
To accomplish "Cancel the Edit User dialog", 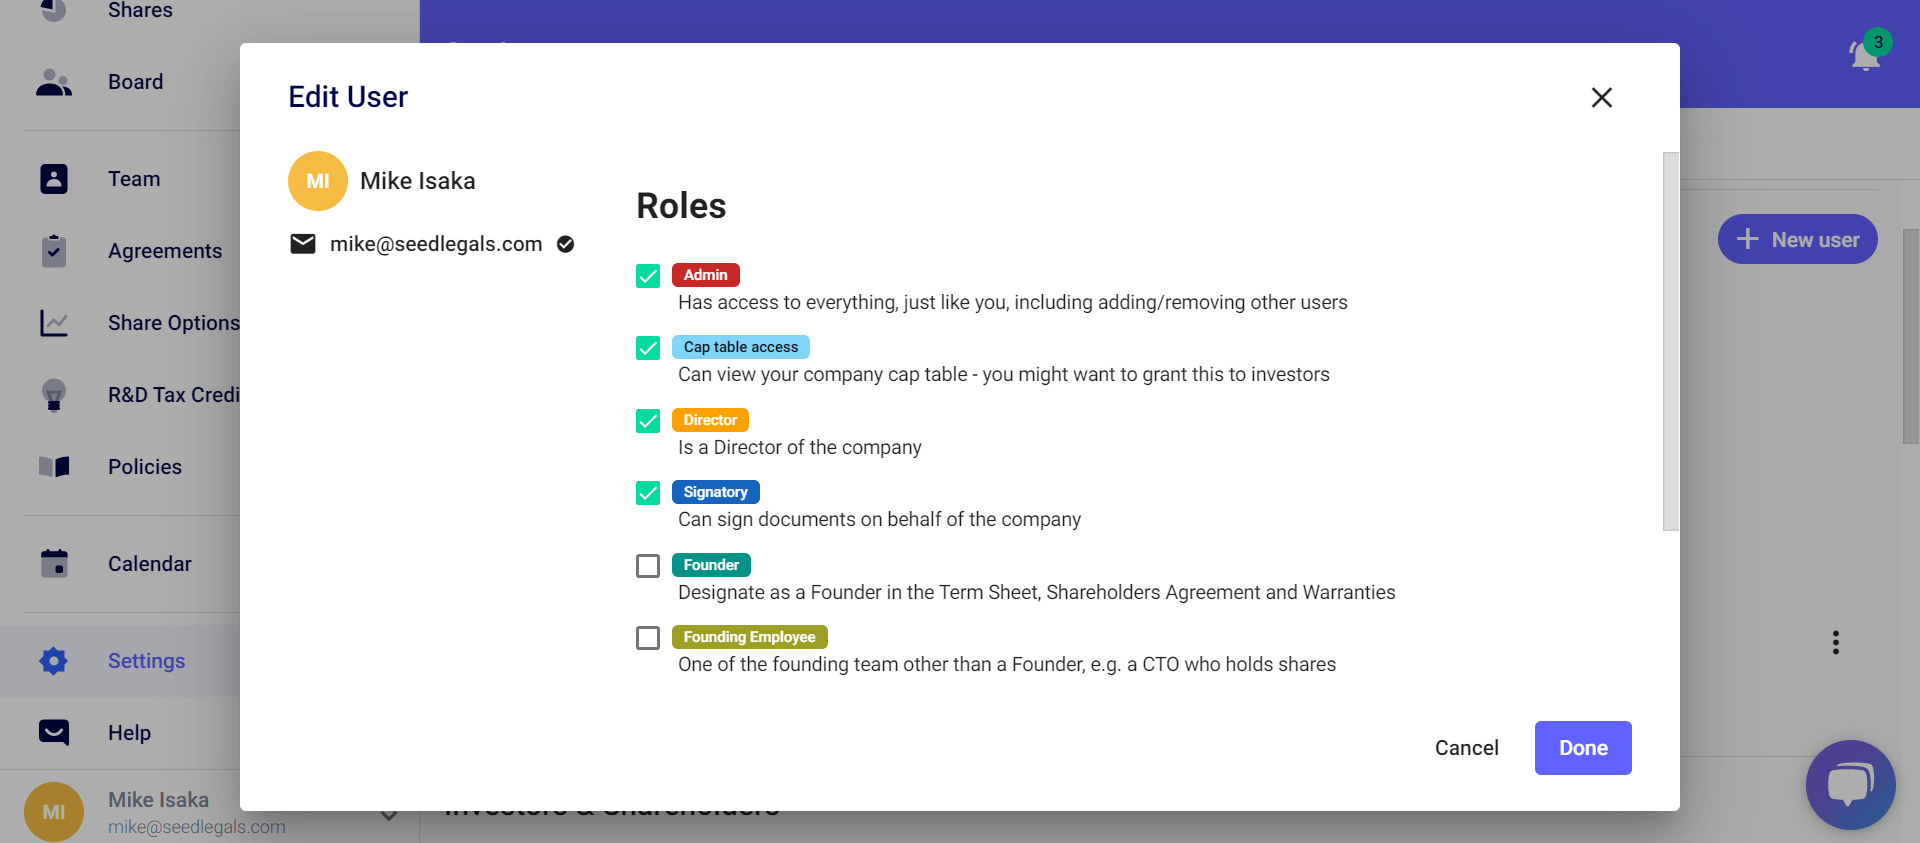I will pos(1466,748).
